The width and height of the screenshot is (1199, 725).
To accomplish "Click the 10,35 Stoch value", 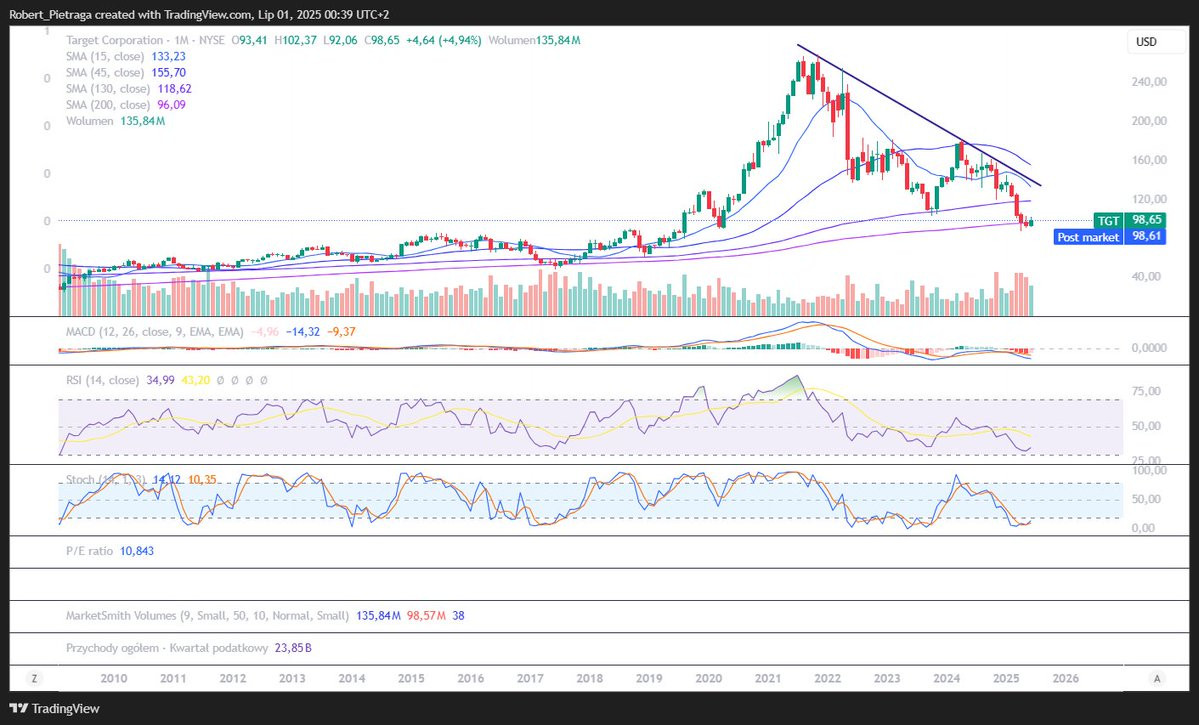I will click(202, 480).
